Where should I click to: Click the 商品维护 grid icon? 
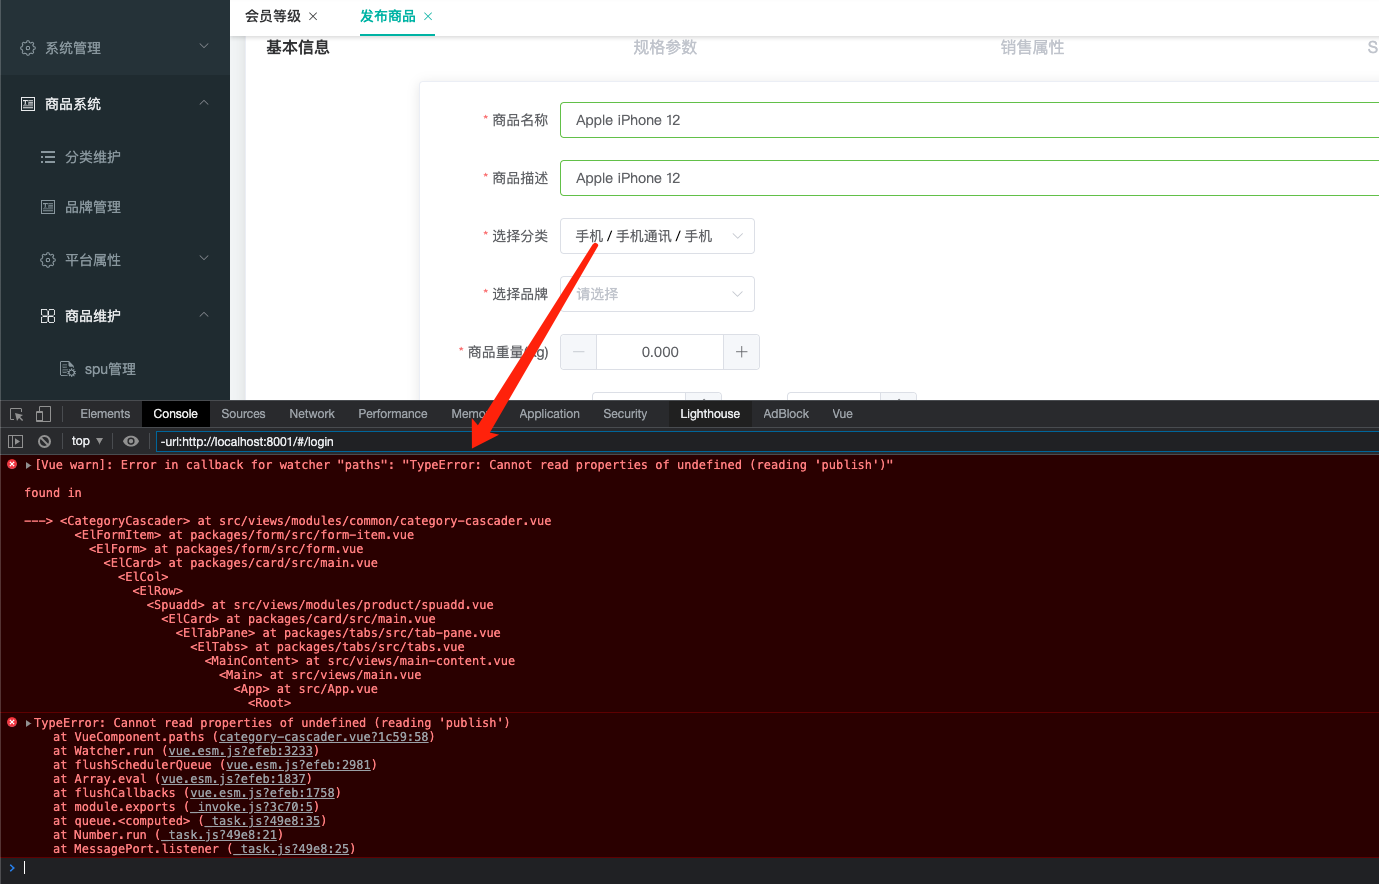[x=48, y=316]
